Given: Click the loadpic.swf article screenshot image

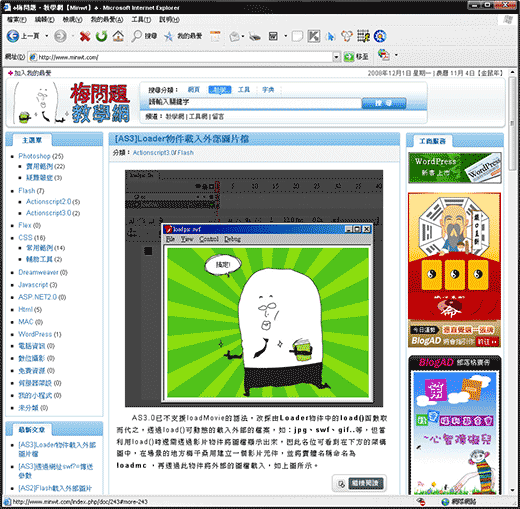Looking at the screenshot, I should click(254, 289).
